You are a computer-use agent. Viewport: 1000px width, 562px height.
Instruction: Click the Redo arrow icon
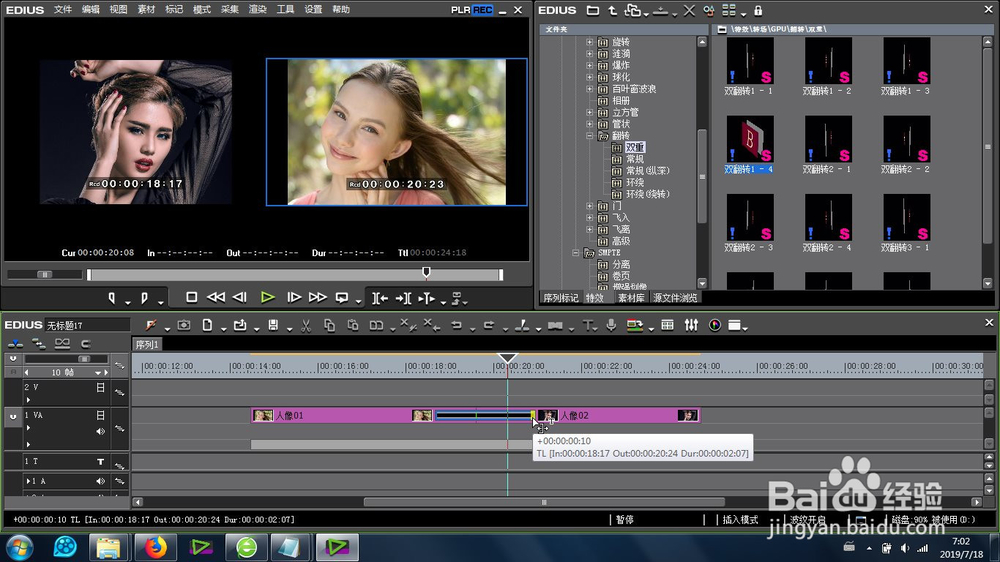pyautogui.click(x=489, y=325)
